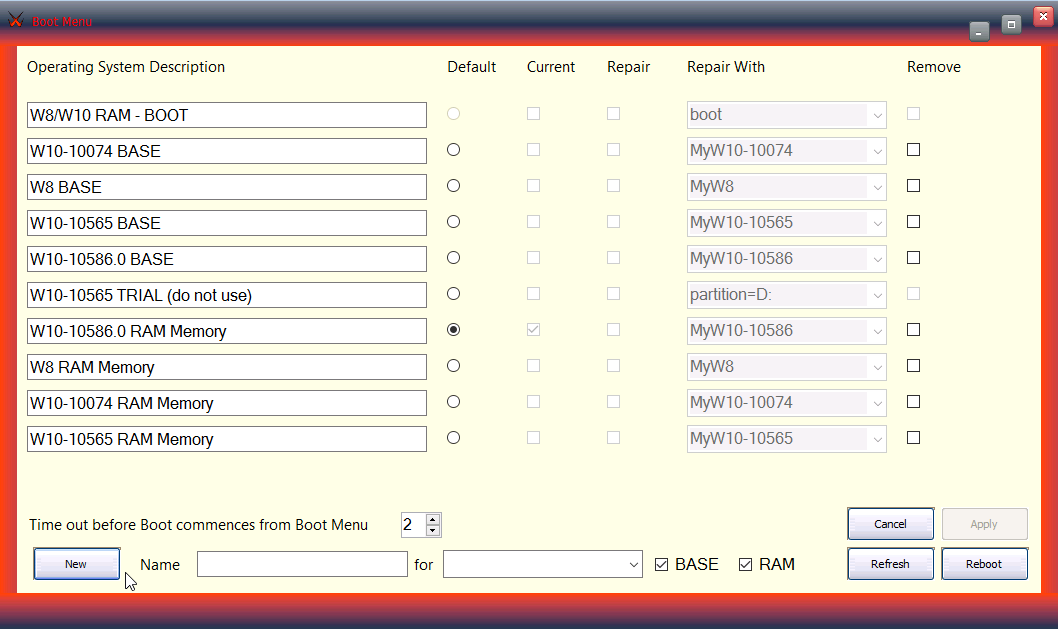Tick Remove for W10-10074 RAM Memory

pyautogui.click(x=914, y=402)
